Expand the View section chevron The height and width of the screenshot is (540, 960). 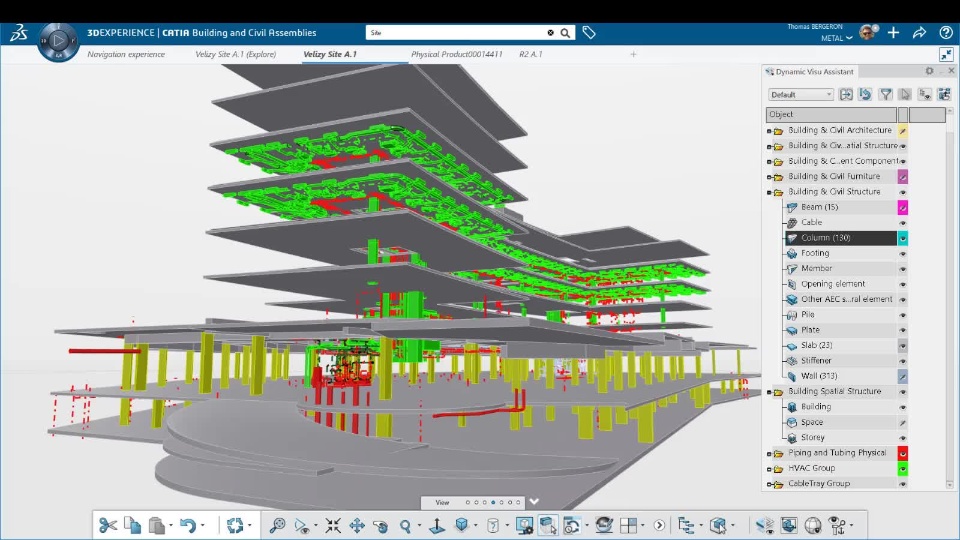pyautogui.click(x=534, y=501)
